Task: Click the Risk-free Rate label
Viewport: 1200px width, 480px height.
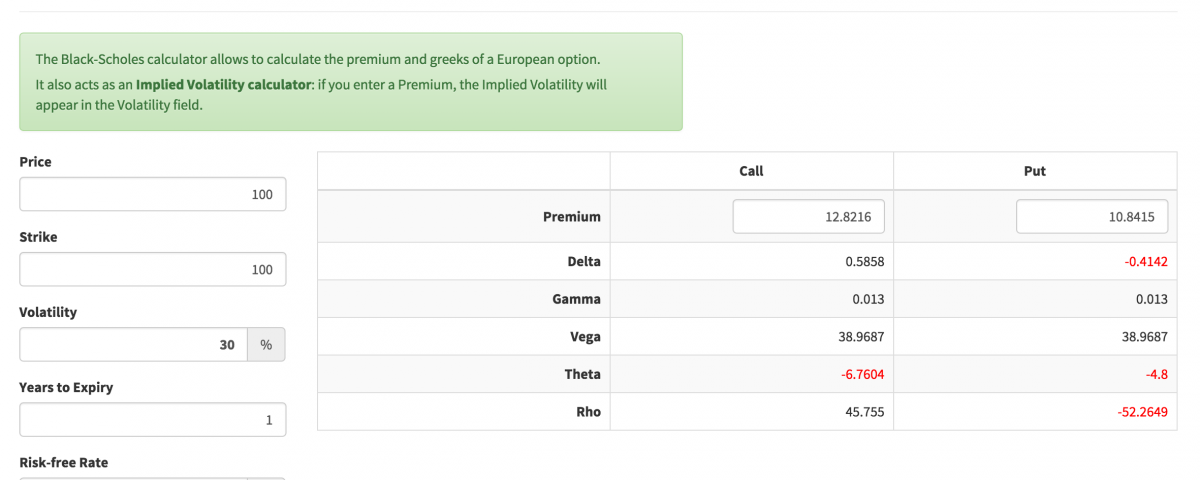Action: tap(64, 462)
